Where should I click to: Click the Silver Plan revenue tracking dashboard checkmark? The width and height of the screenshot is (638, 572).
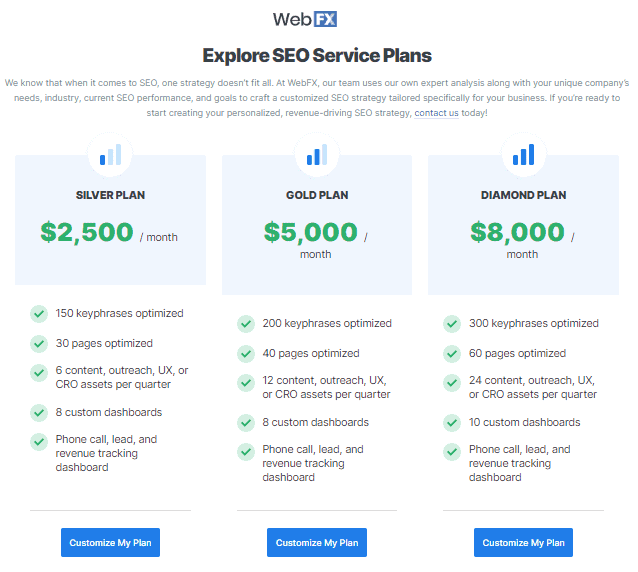[39, 441]
